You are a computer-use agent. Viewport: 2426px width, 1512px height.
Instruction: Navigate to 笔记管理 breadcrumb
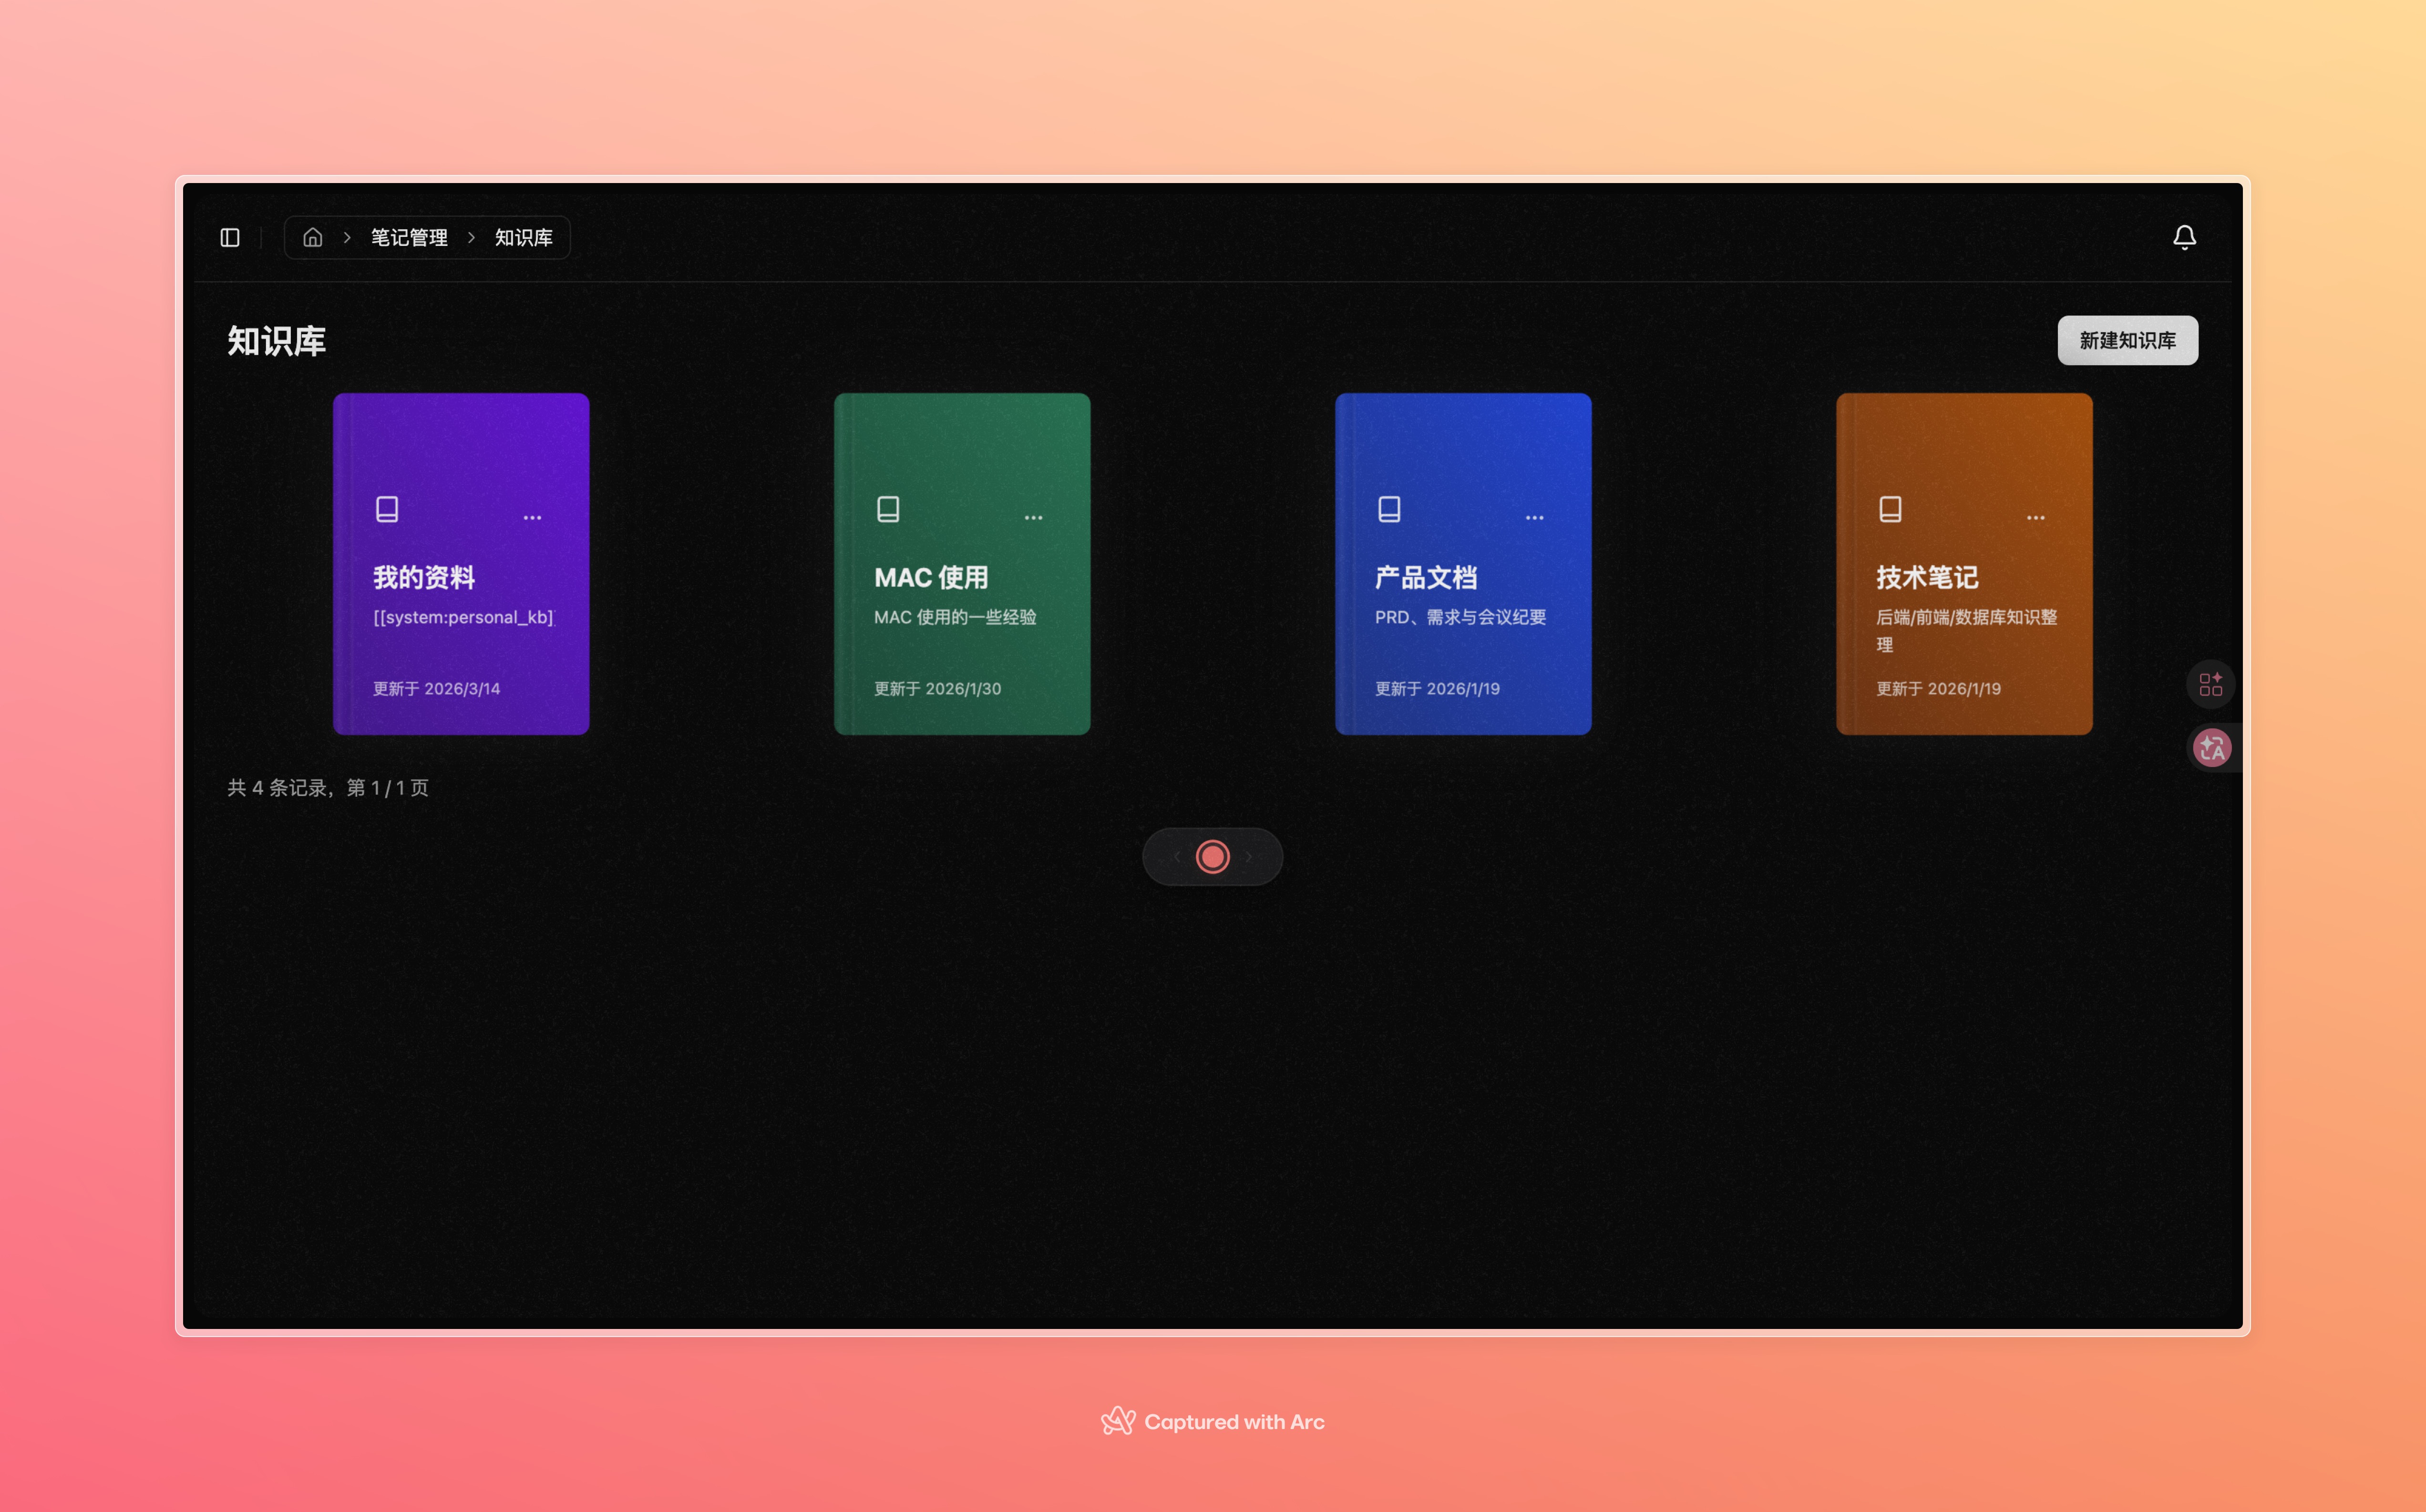409,237
